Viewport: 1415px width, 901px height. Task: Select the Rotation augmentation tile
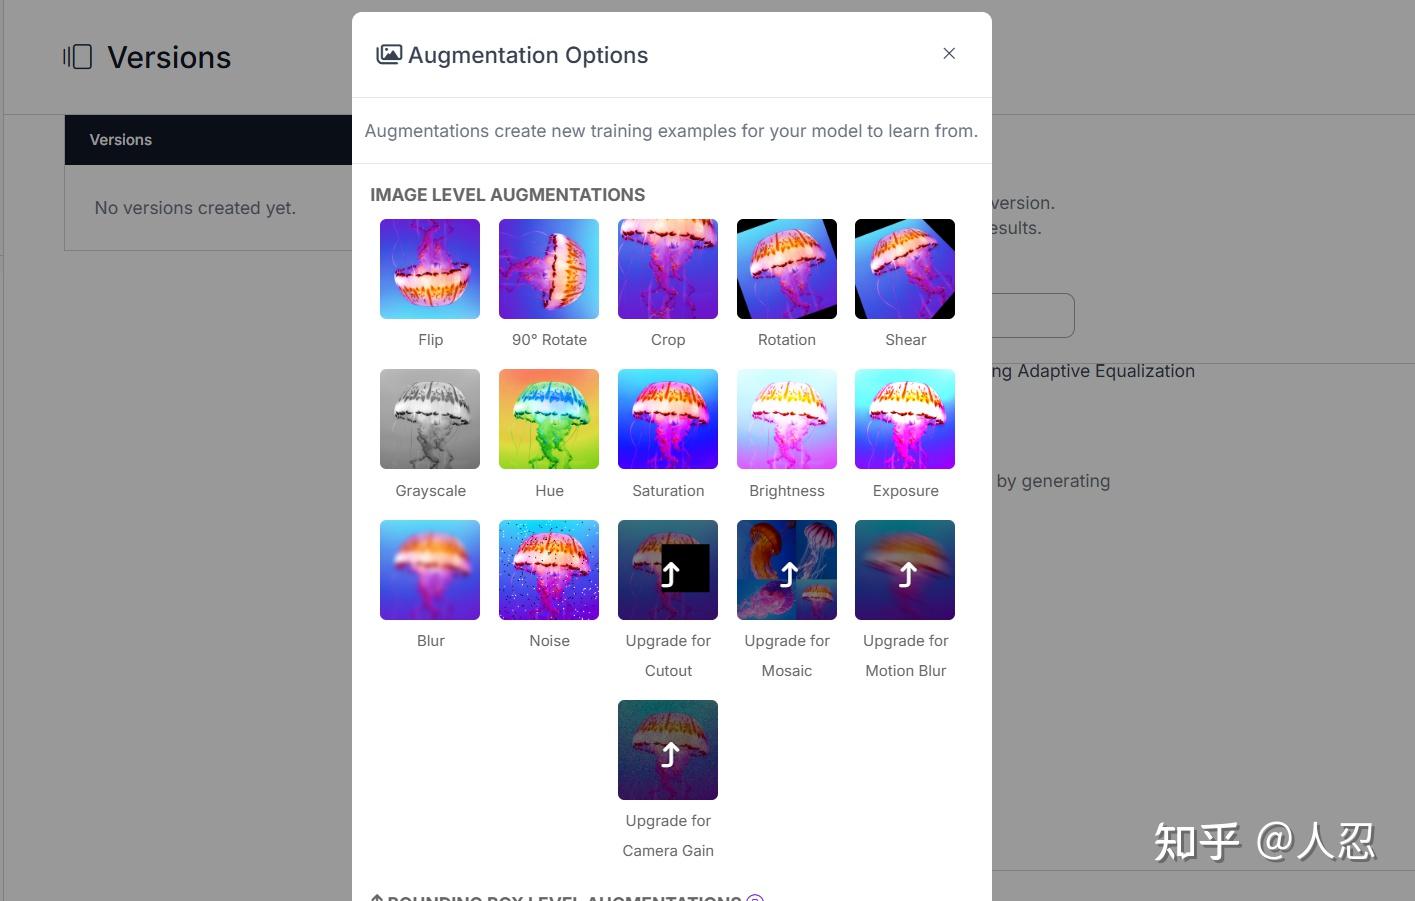point(787,269)
